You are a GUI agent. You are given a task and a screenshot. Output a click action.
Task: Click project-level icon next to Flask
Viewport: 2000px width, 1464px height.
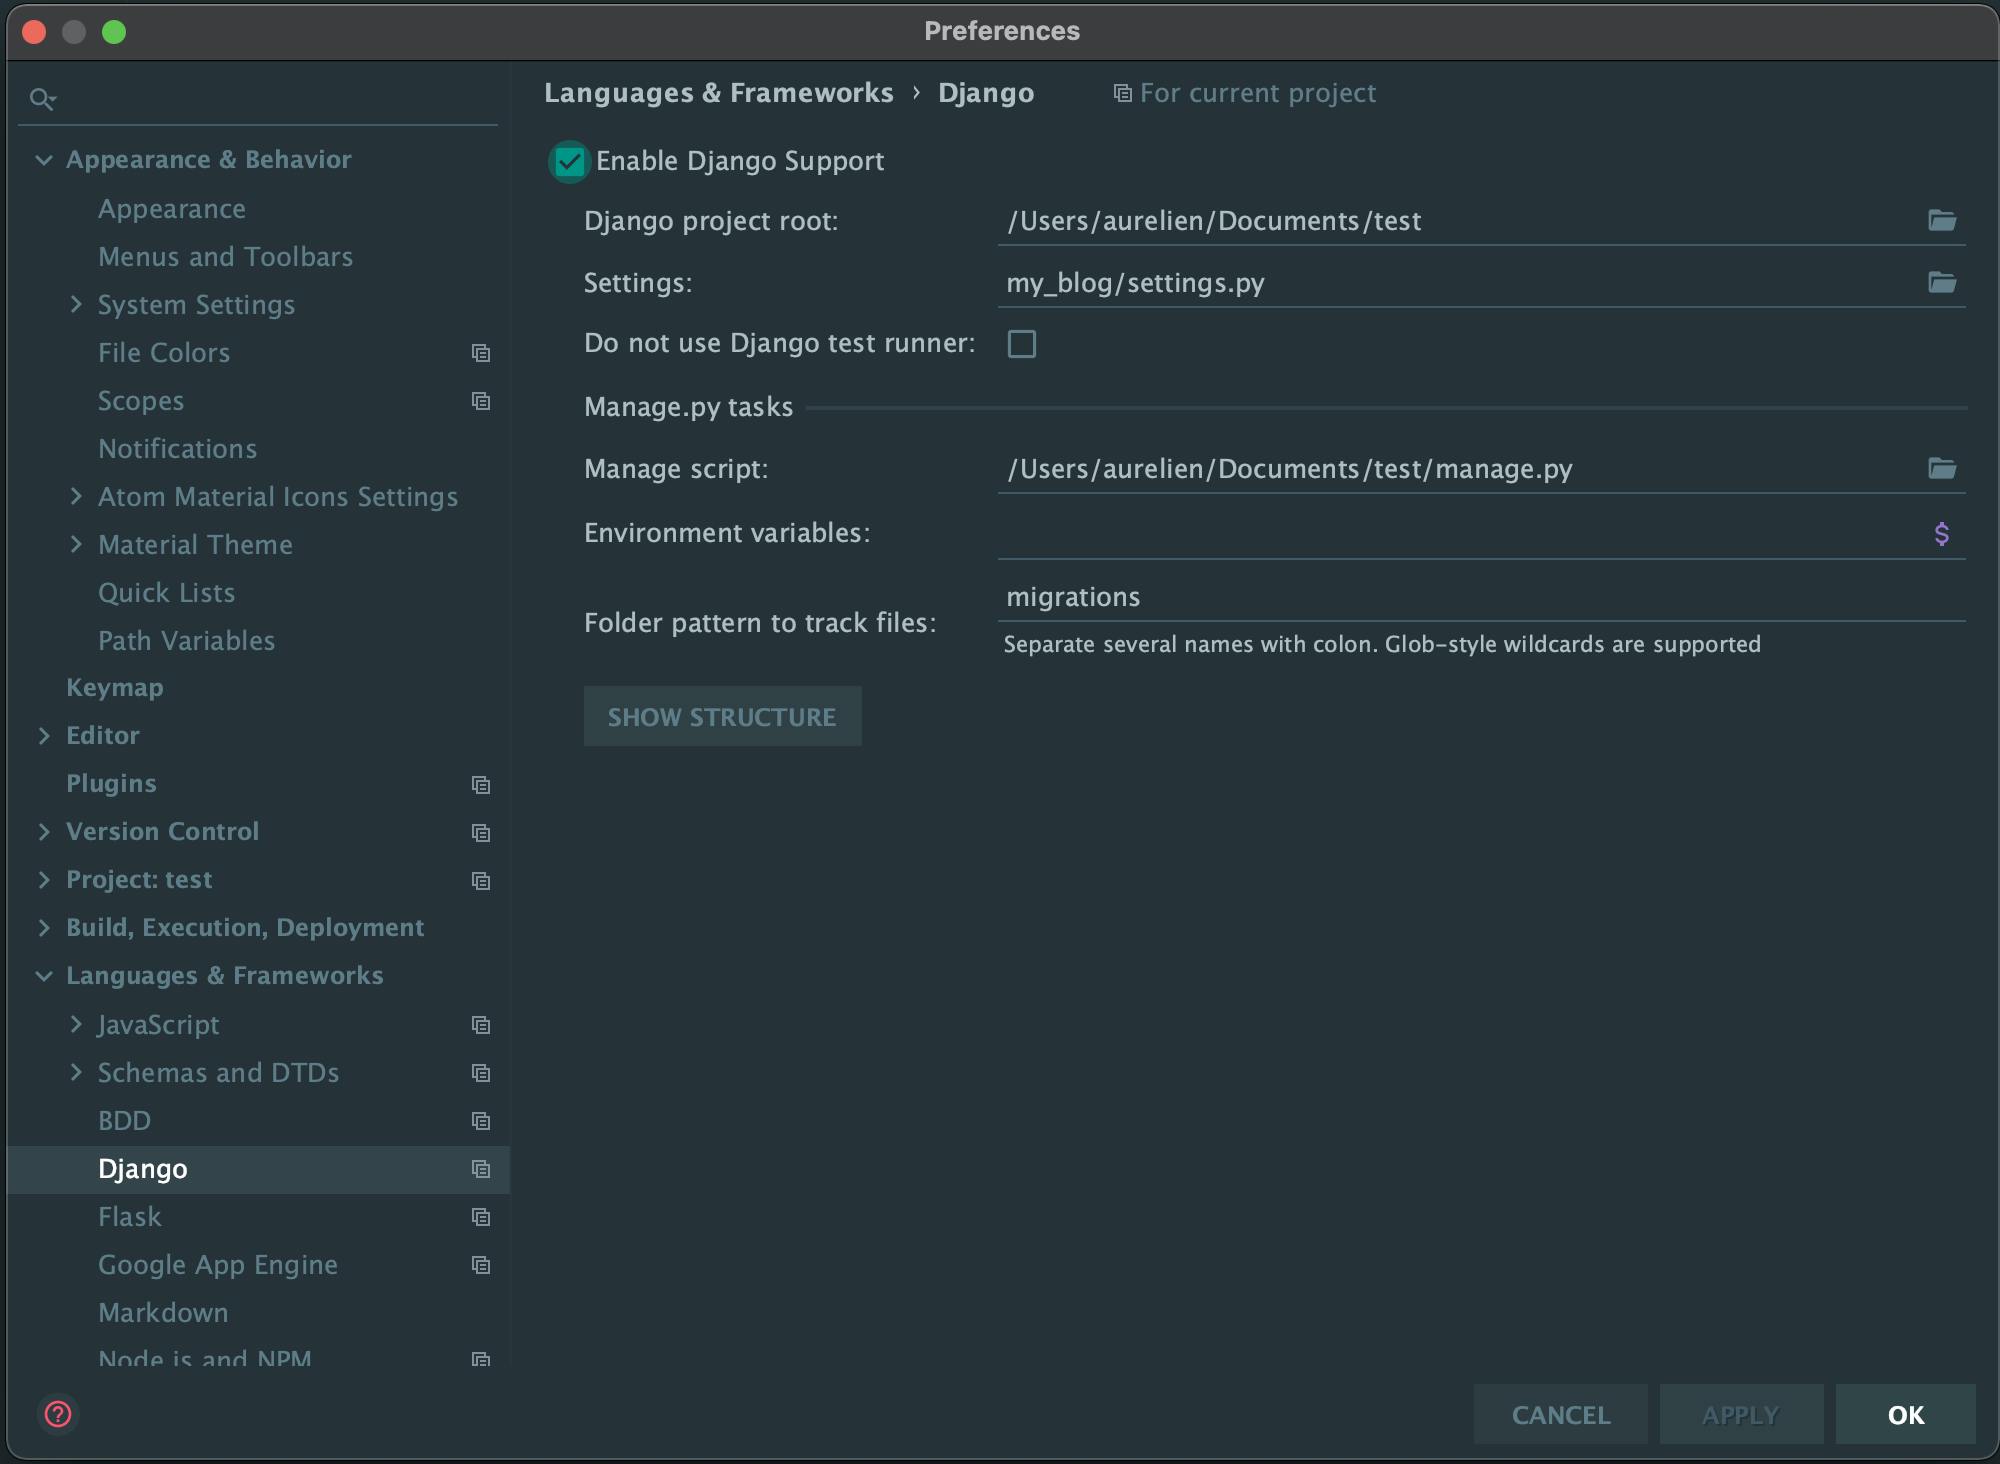click(x=481, y=1217)
